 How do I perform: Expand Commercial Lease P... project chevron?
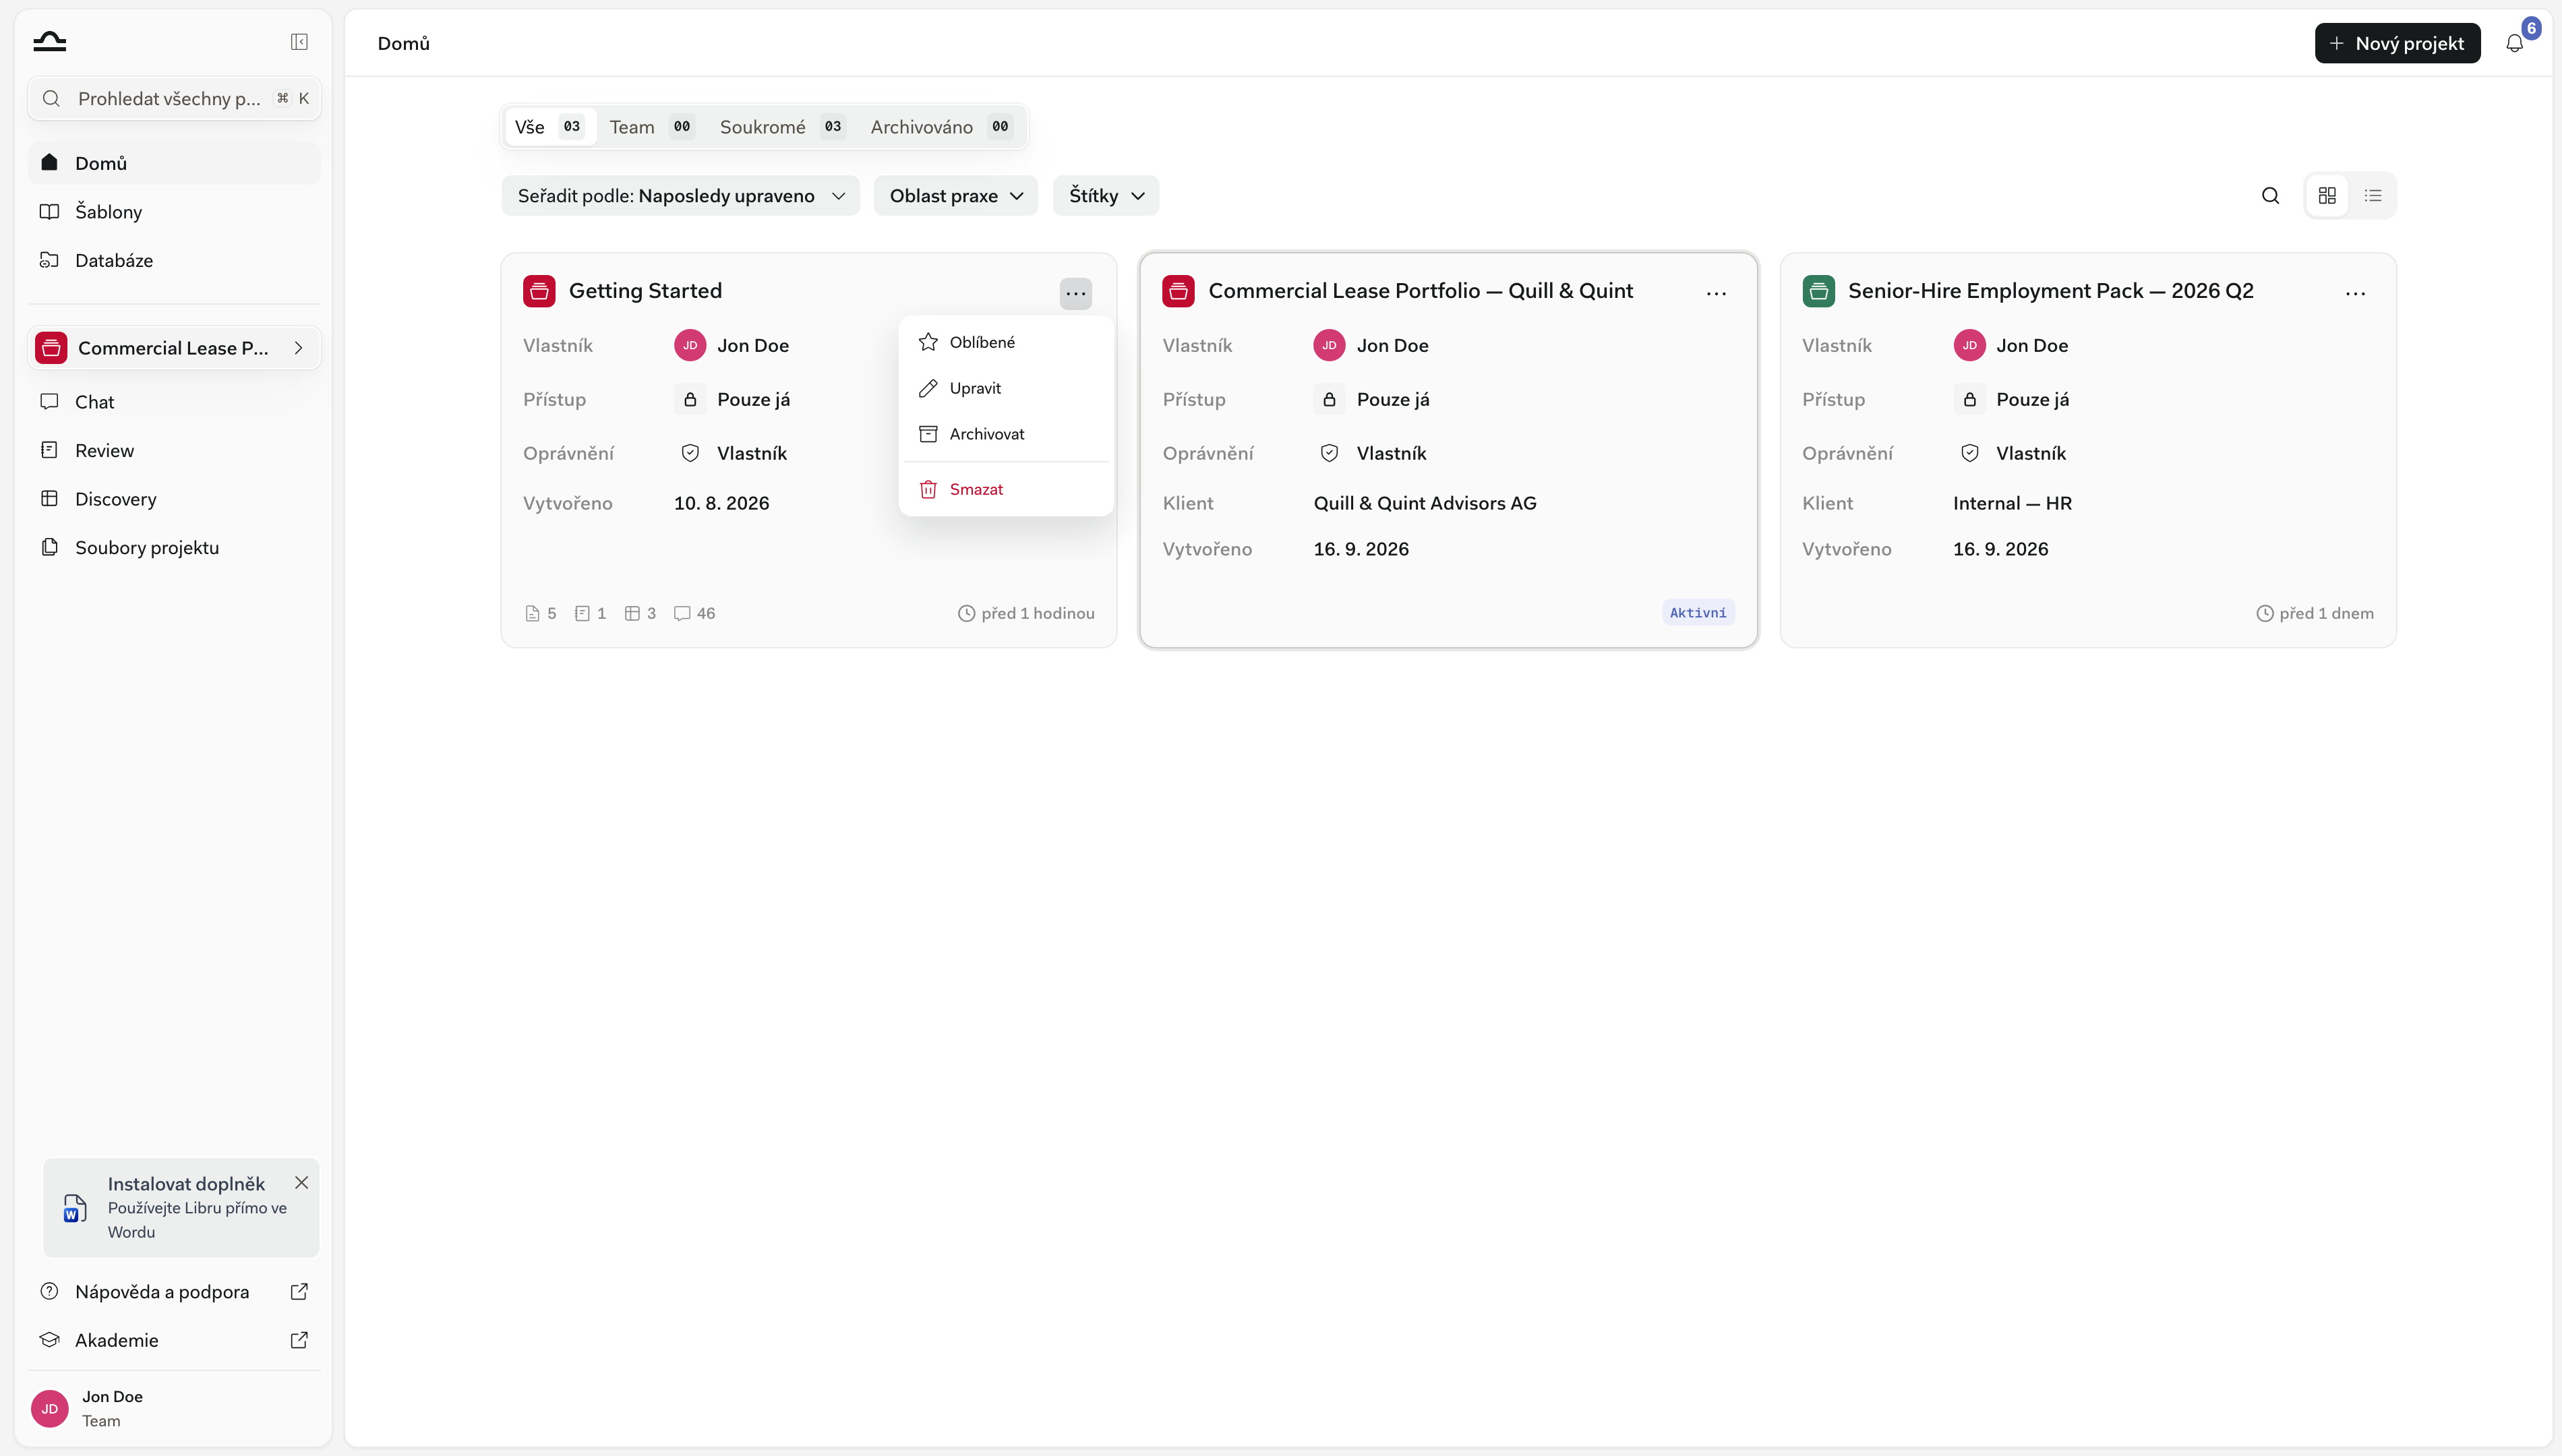pos(298,348)
